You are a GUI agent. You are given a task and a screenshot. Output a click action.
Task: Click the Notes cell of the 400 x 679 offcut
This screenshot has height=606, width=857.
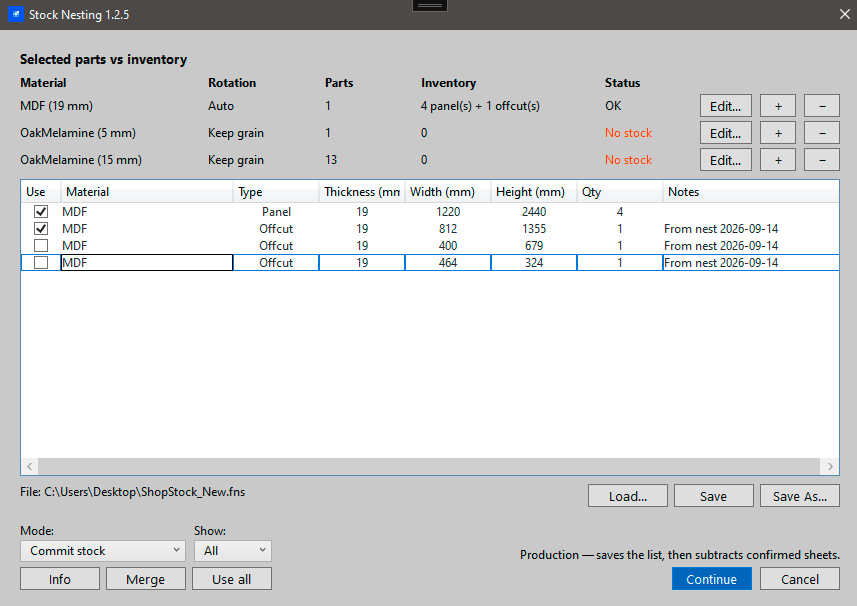click(x=751, y=245)
